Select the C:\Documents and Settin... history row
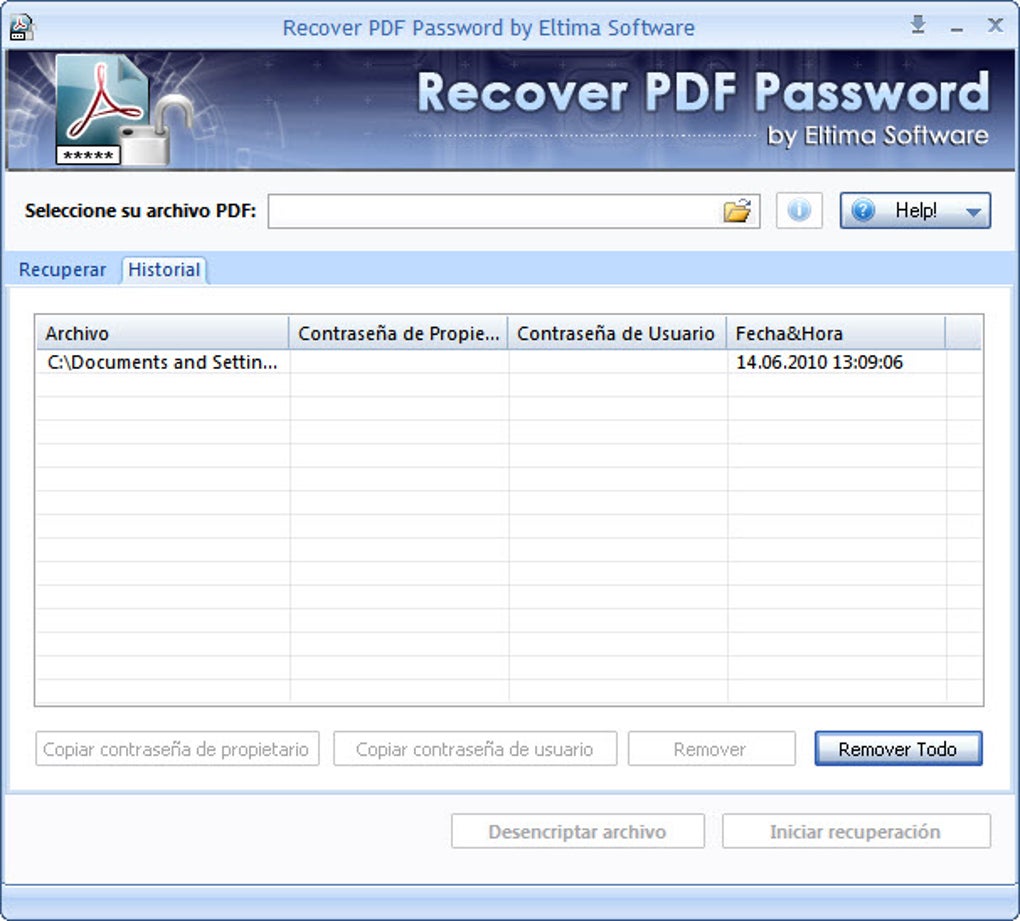Image resolution: width=1020 pixels, height=921 pixels. [x=508, y=362]
